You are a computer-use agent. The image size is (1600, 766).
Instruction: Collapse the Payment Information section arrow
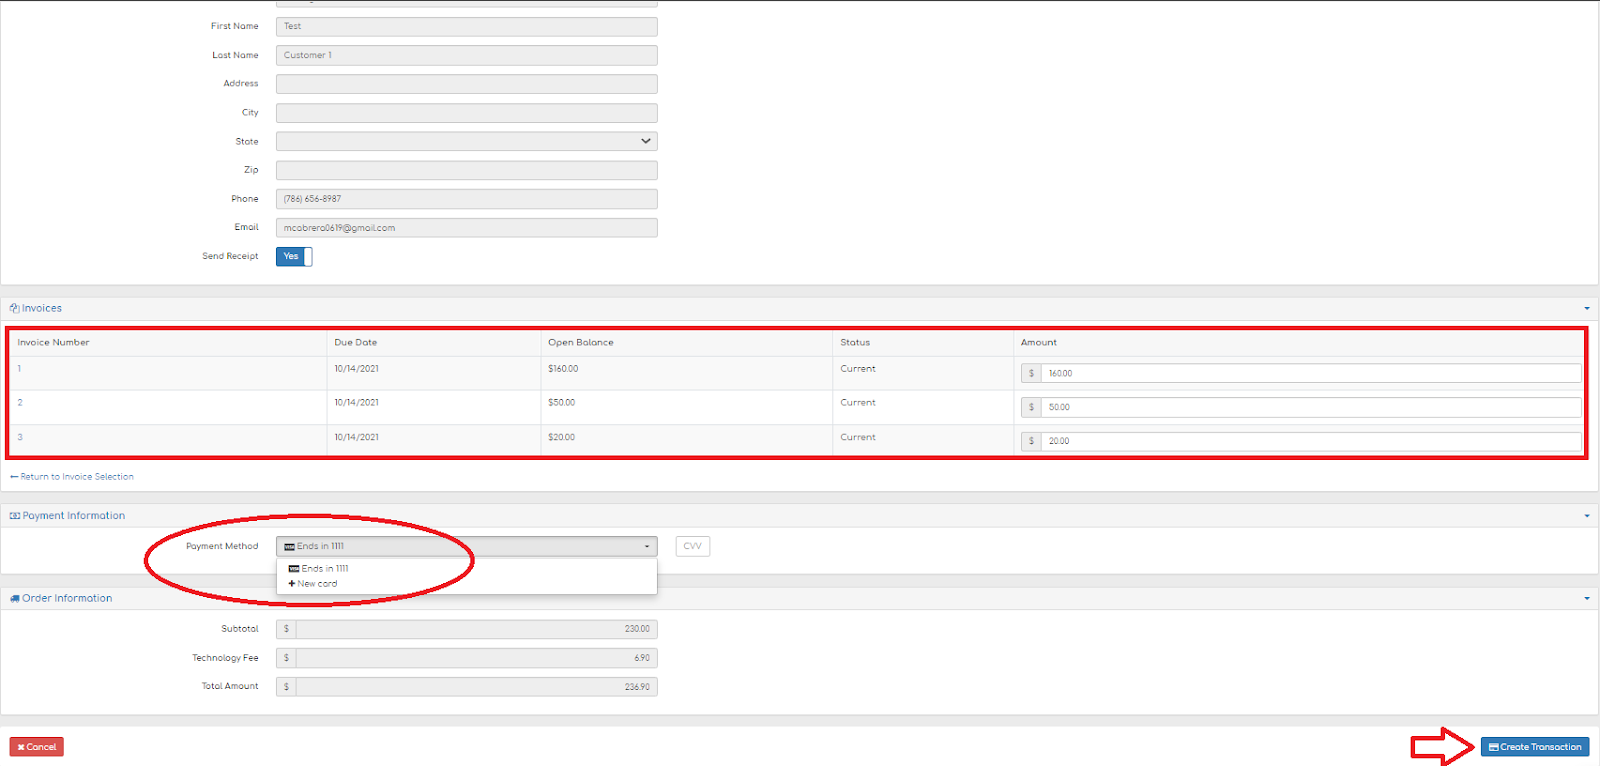pyautogui.click(x=1586, y=516)
